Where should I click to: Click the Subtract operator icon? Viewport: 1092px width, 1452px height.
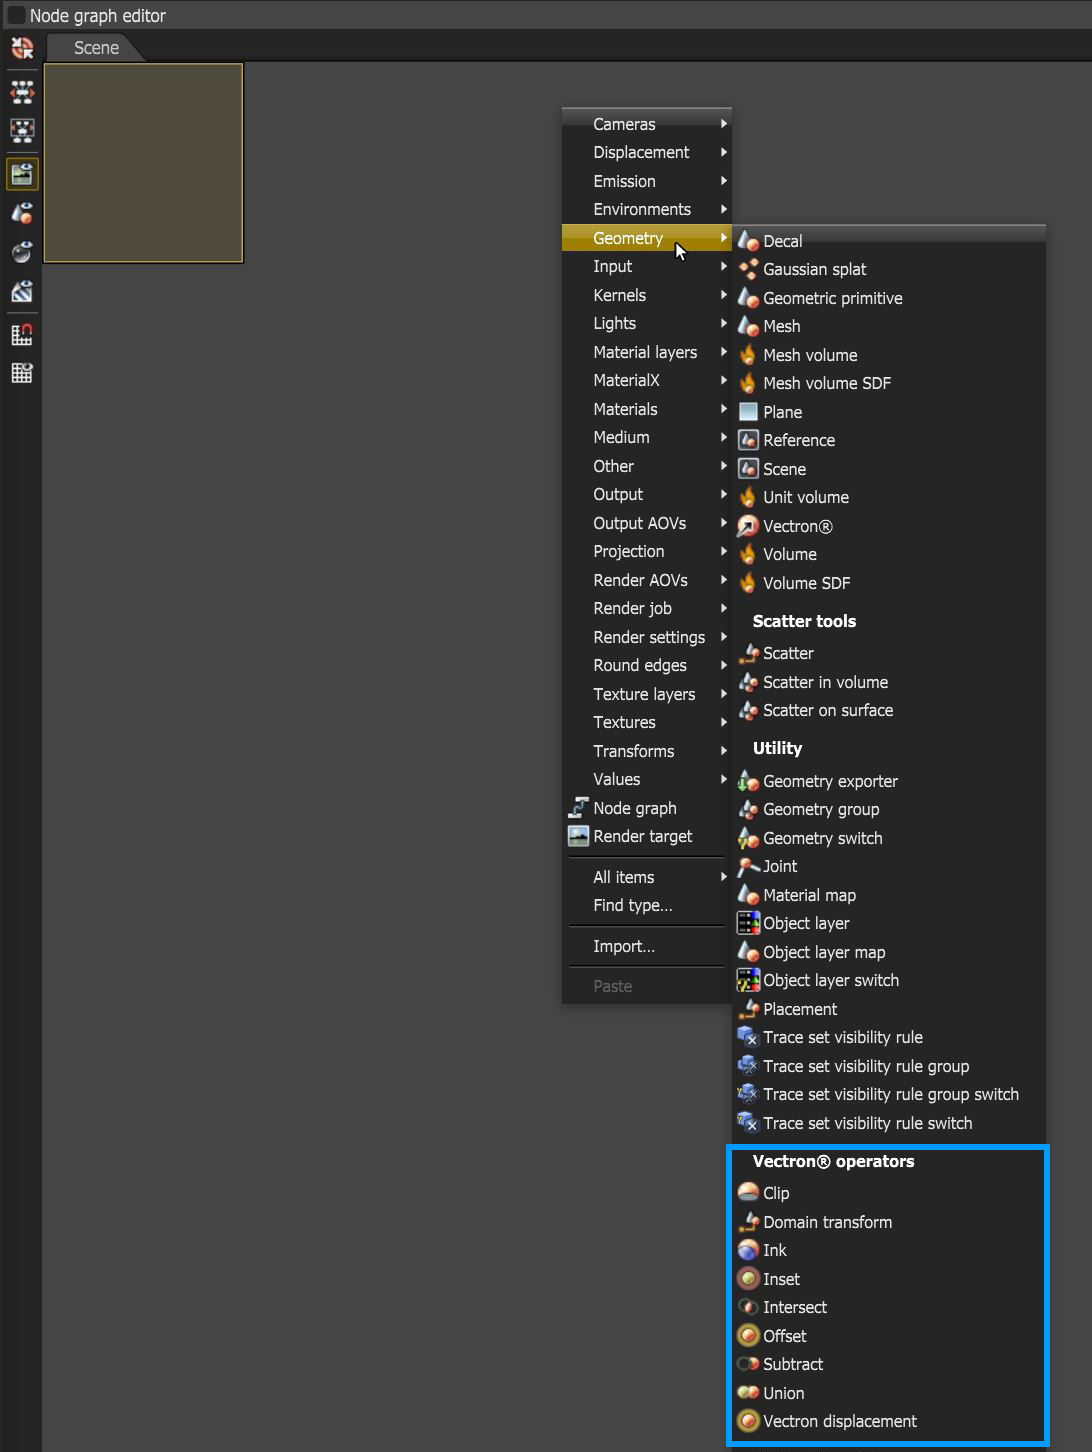[x=748, y=1364]
